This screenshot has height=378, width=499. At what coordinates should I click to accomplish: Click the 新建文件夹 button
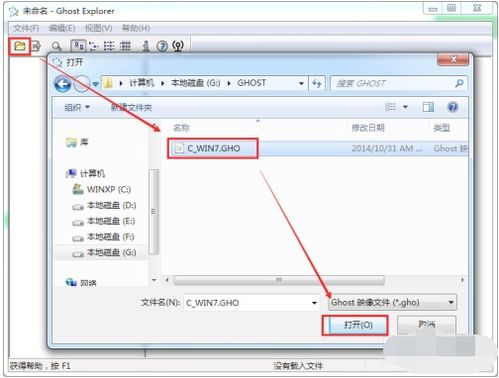click(x=131, y=107)
